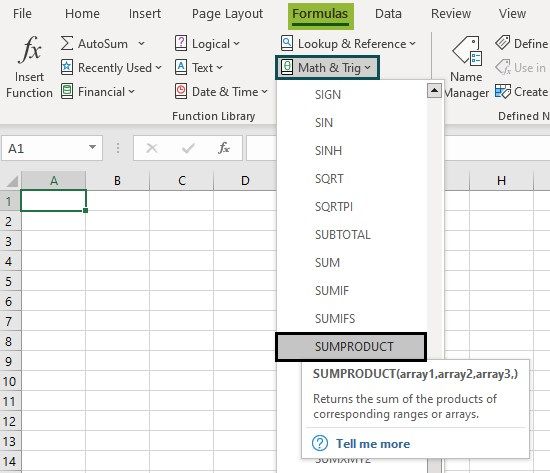Click the menu scroll up arrow
This screenshot has width=550, height=473.
point(434,91)
